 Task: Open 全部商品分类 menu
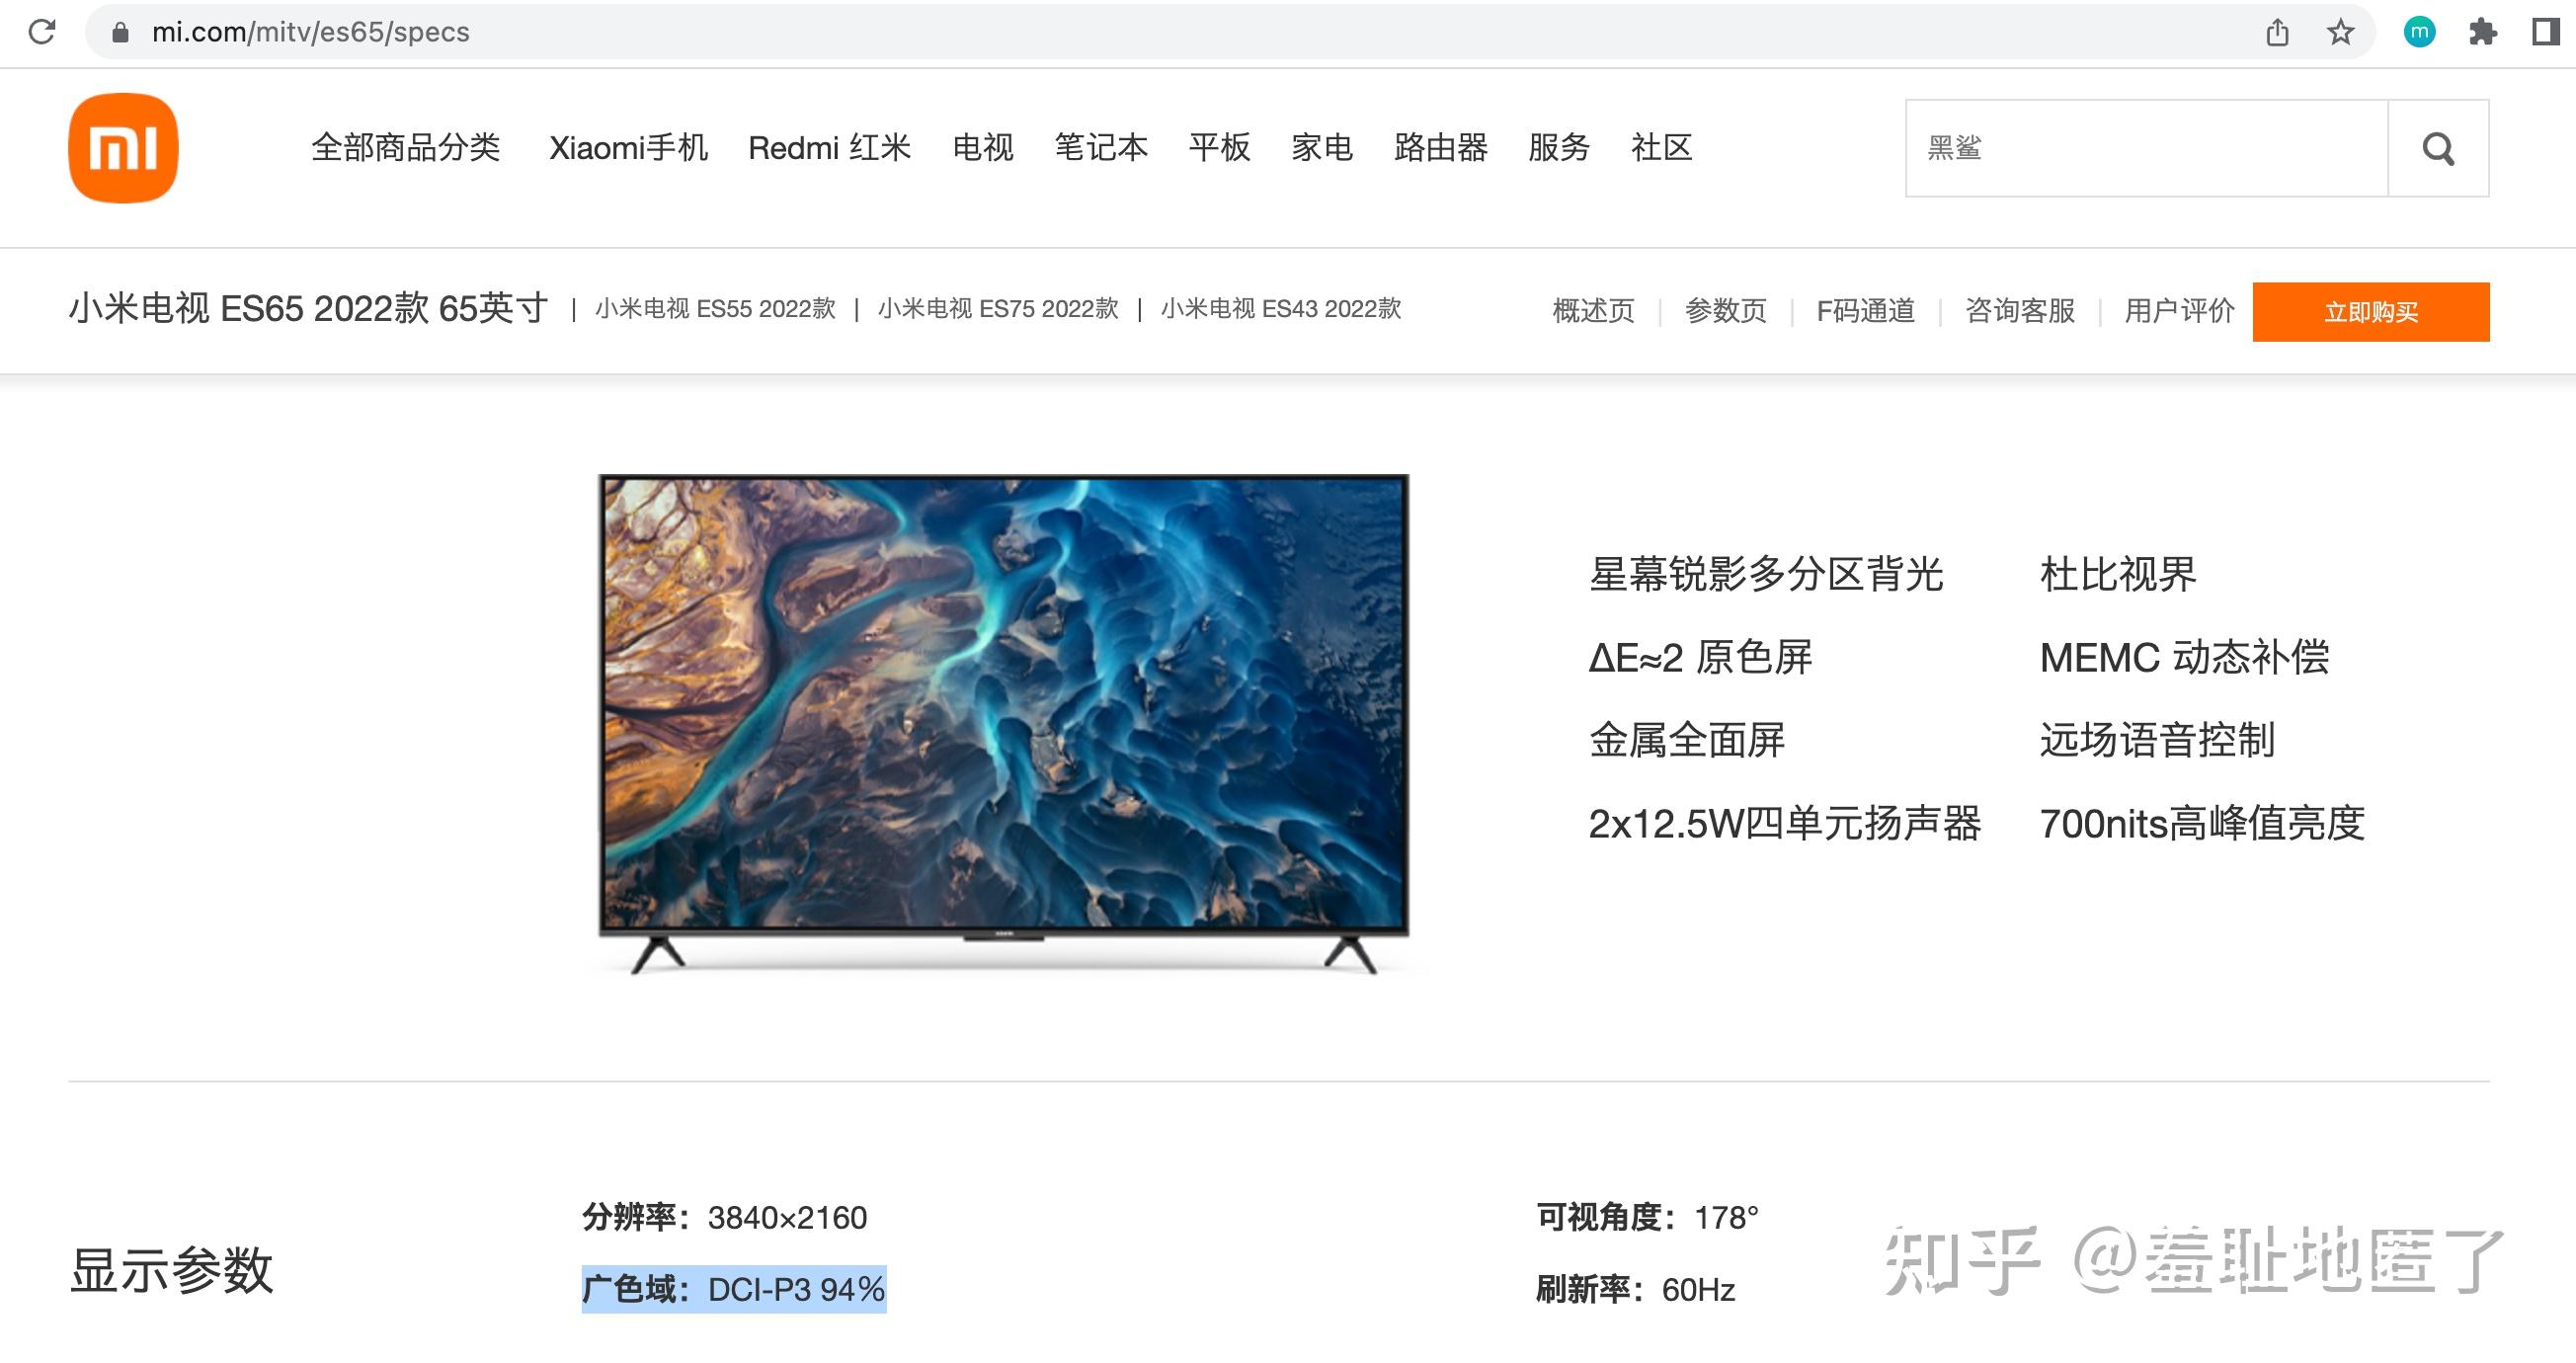click(x=405, y=148)
